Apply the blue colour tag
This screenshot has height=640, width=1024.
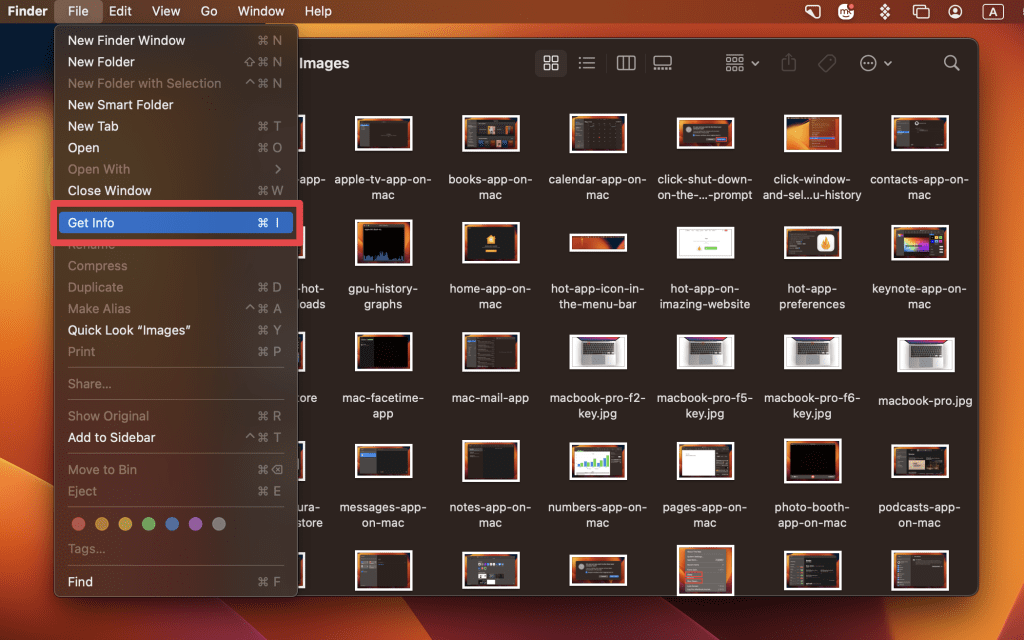click(172, 524)
